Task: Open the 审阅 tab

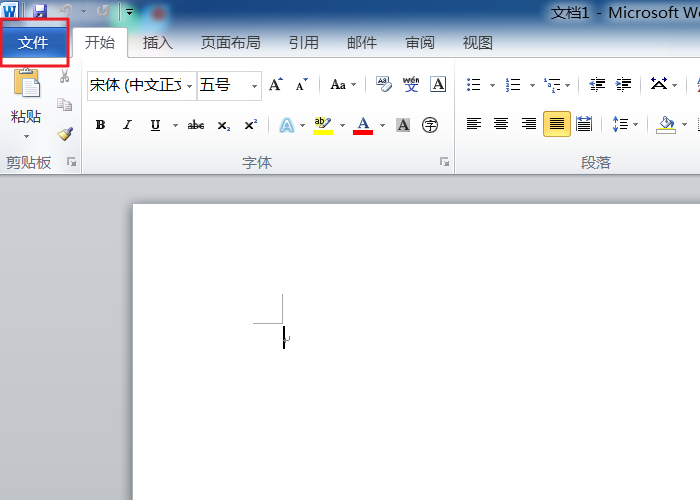Action: coord(420,43)
